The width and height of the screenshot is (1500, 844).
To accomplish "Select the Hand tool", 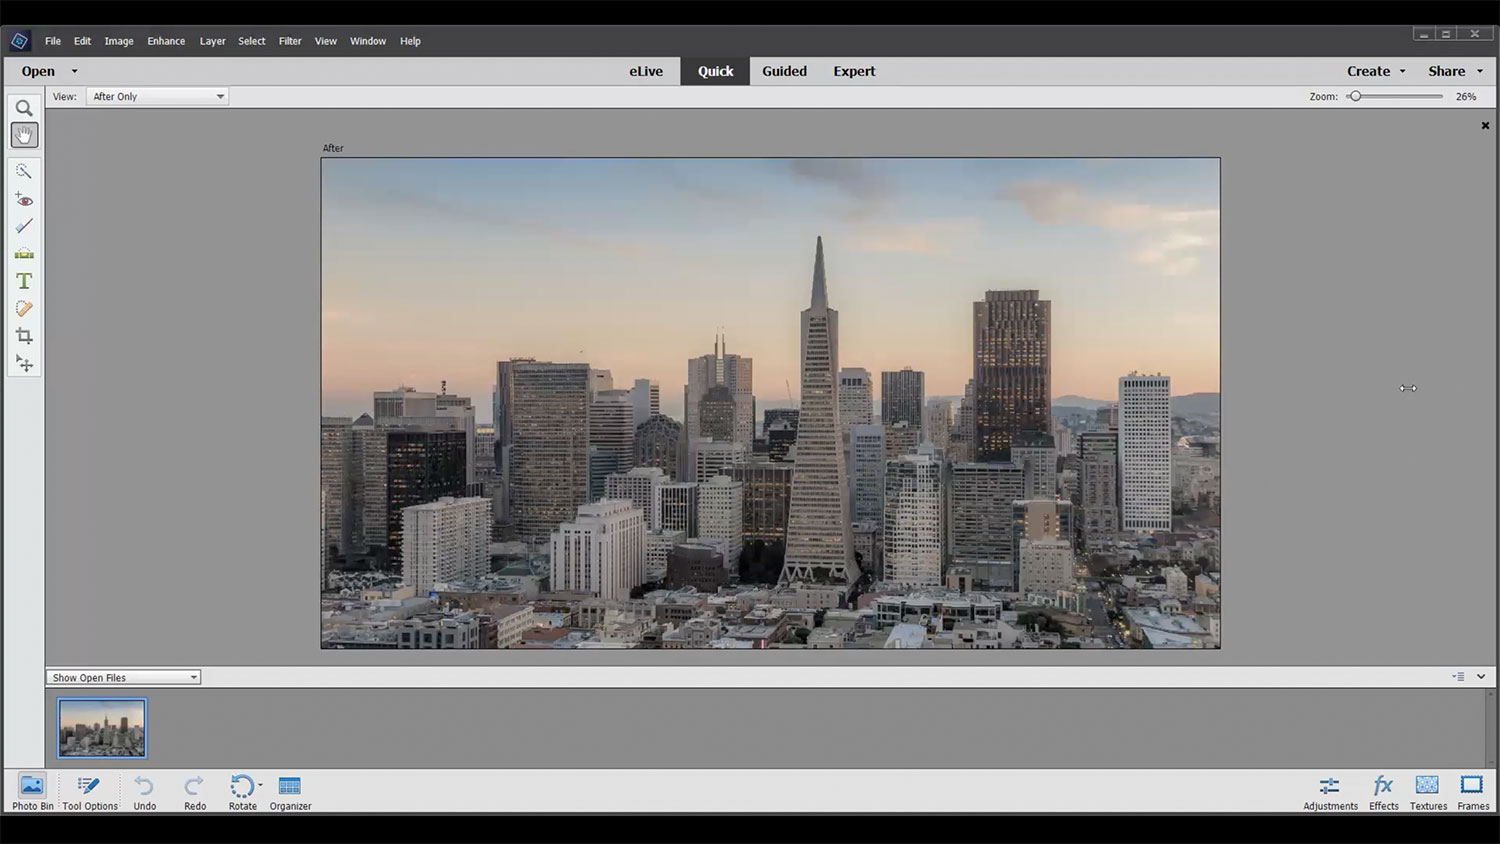I will (x=24, y=135).
